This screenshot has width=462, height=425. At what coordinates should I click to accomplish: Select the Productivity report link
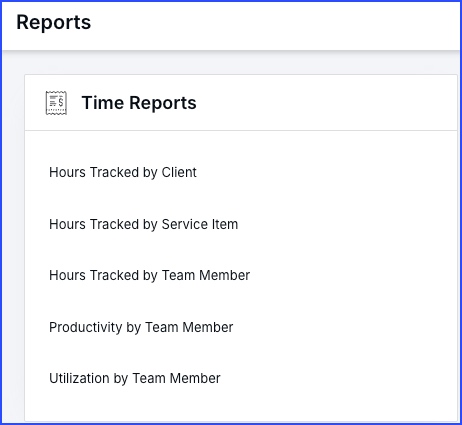tap(141, 327)
